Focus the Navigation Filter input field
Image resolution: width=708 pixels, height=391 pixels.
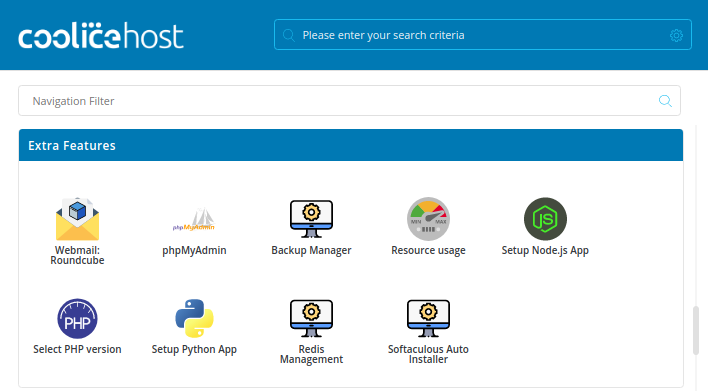pos(349,101)
